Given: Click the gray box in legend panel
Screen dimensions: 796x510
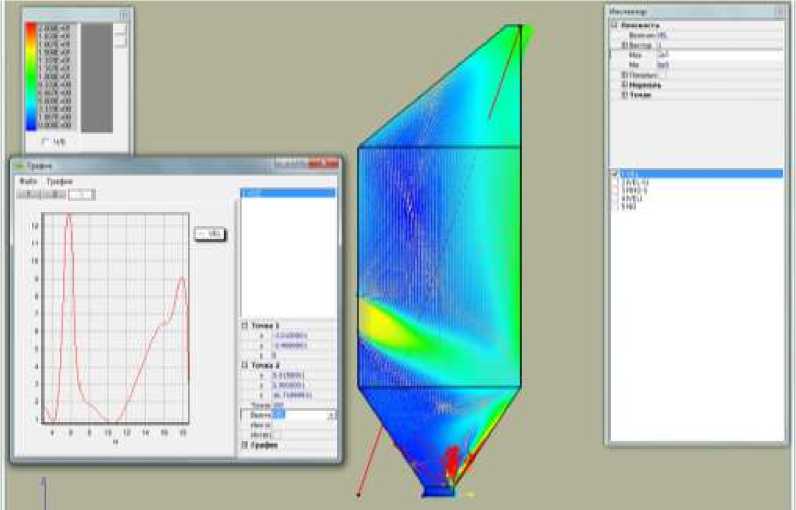Looking at the screenshot, I should click(97, 78).
